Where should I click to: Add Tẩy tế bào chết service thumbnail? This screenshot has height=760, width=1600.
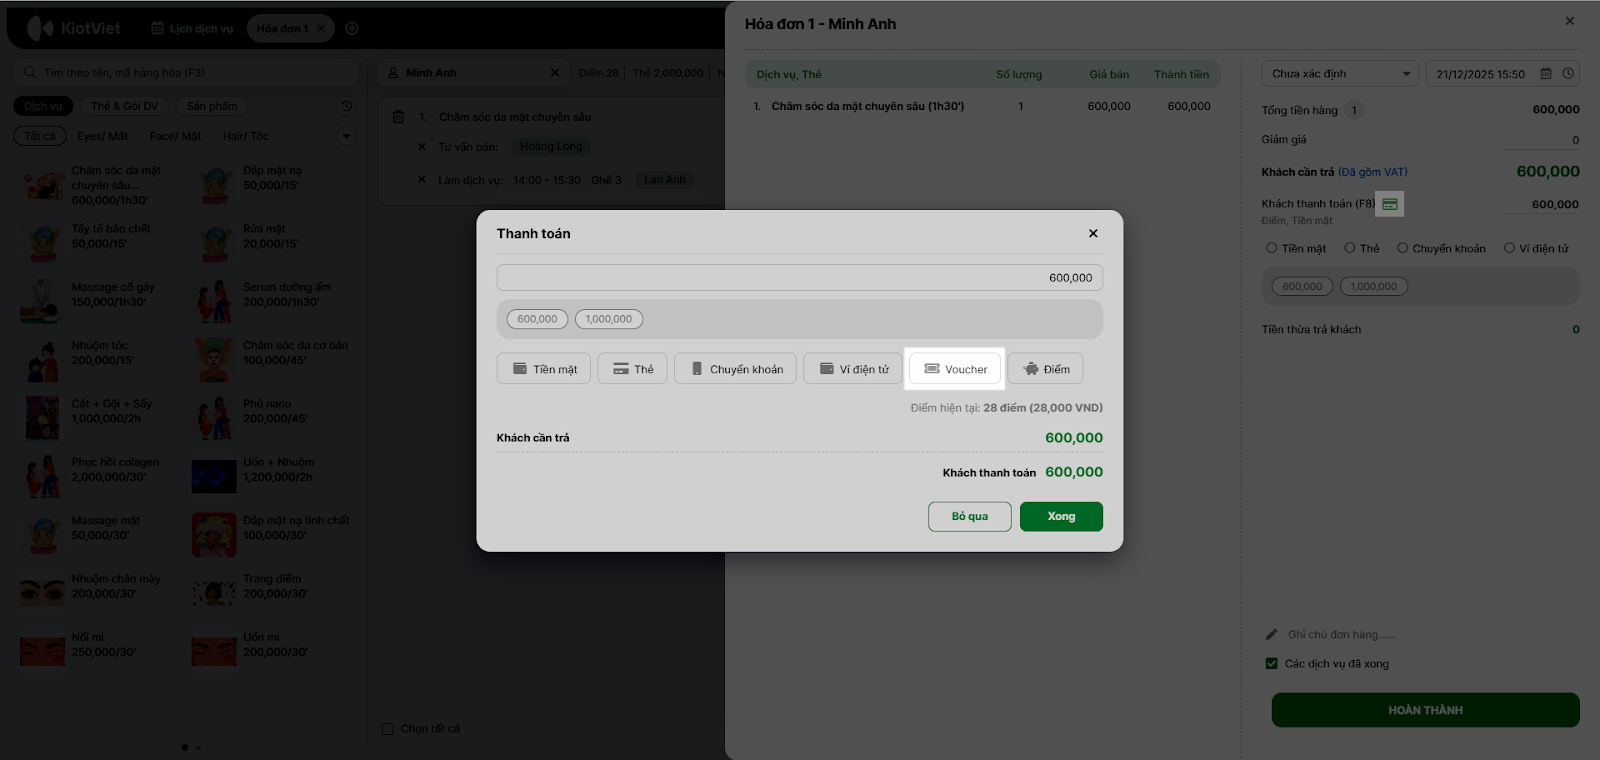(x=42, y=242)
